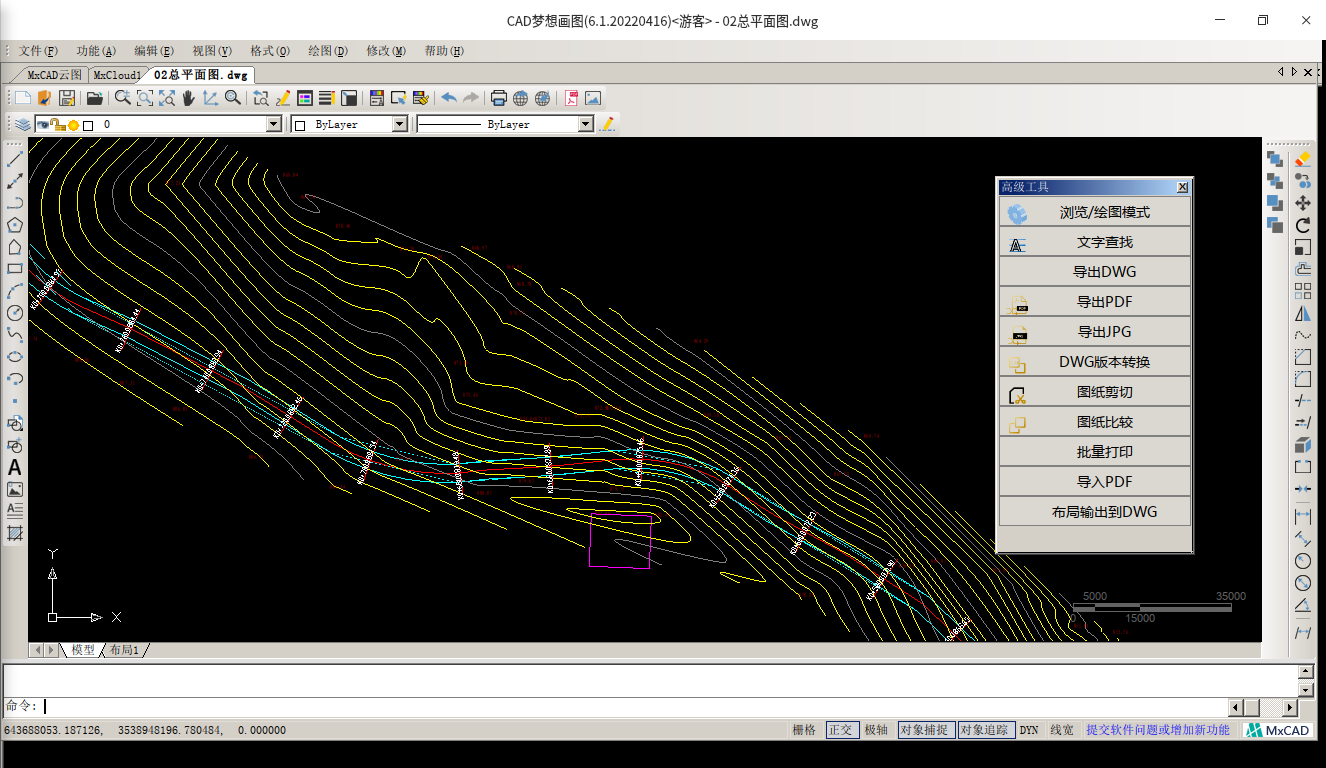Viewport: 1326px width, 768px height.
Task: Expand the ByLayer linetype dropdown
Action: [586, 124]
